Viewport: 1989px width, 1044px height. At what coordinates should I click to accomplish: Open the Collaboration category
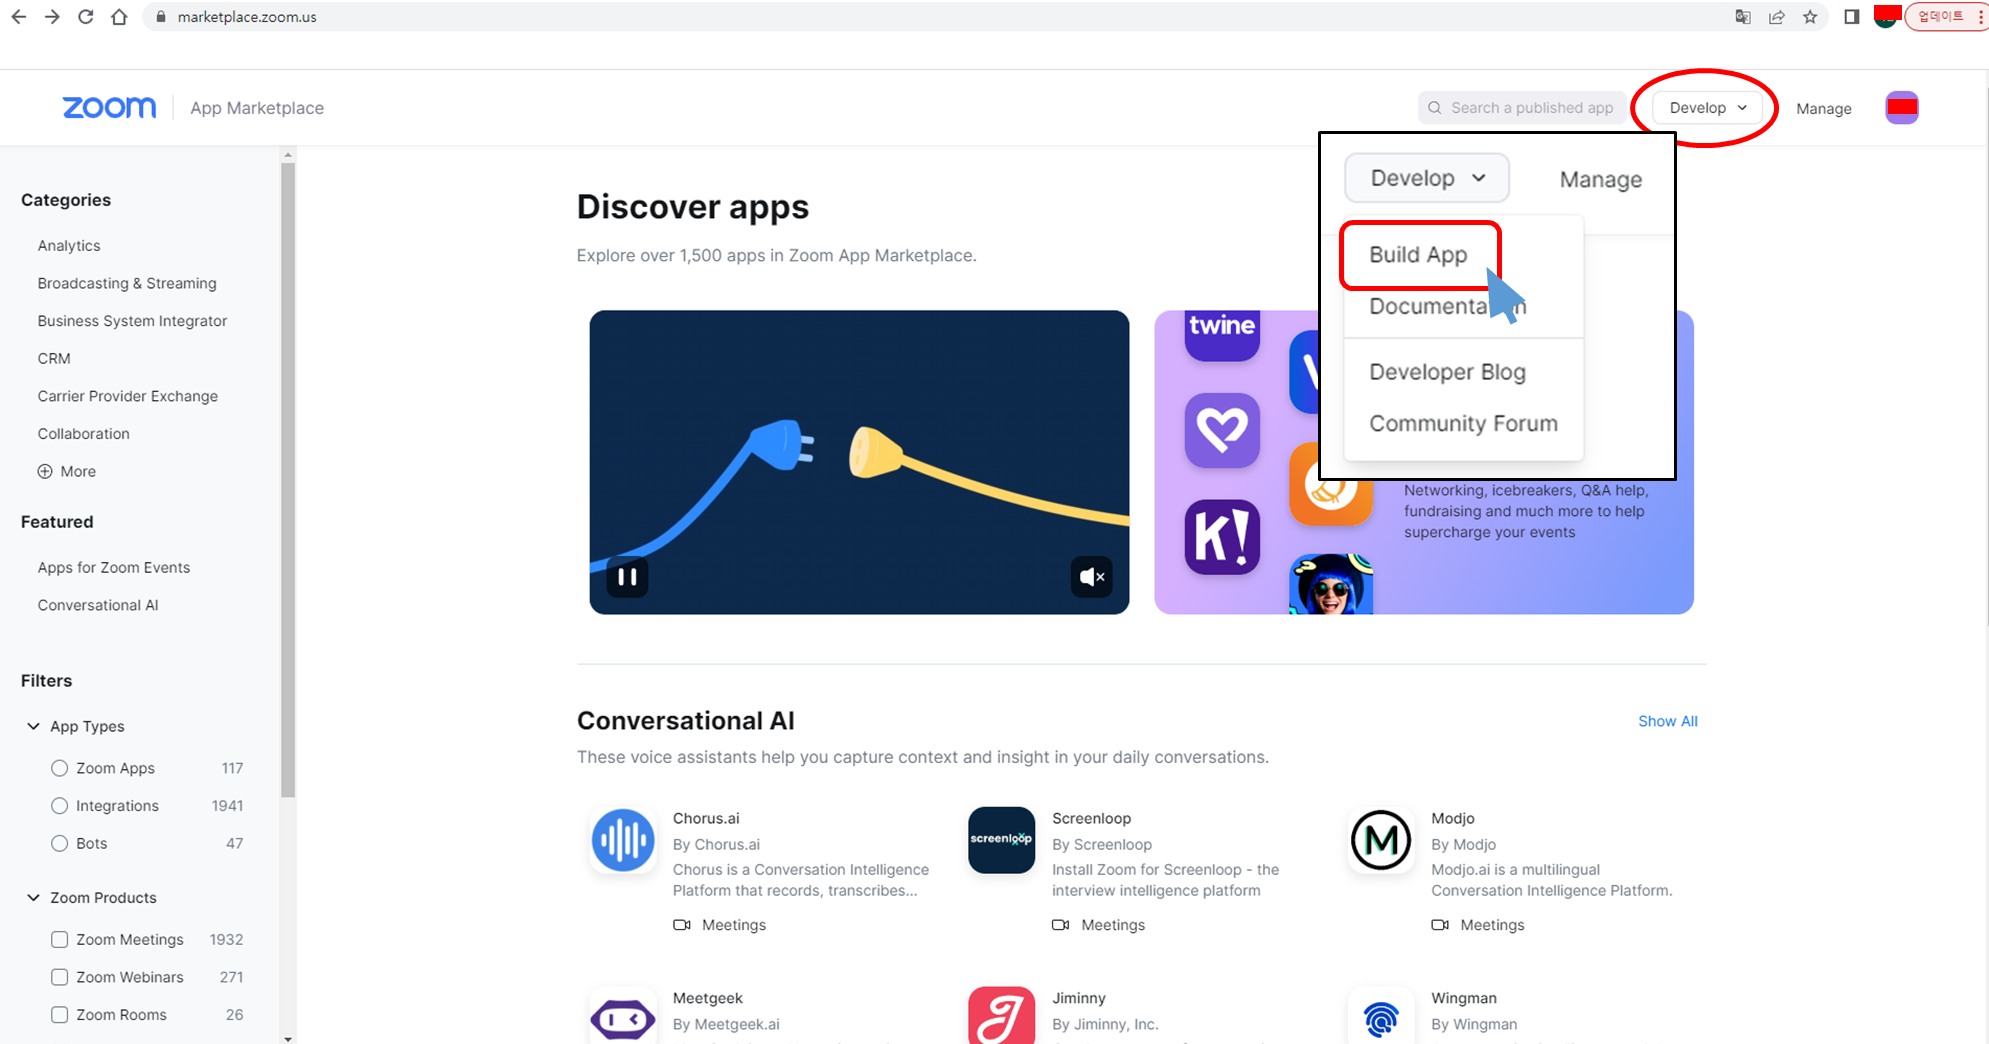[x=84, y=434]
